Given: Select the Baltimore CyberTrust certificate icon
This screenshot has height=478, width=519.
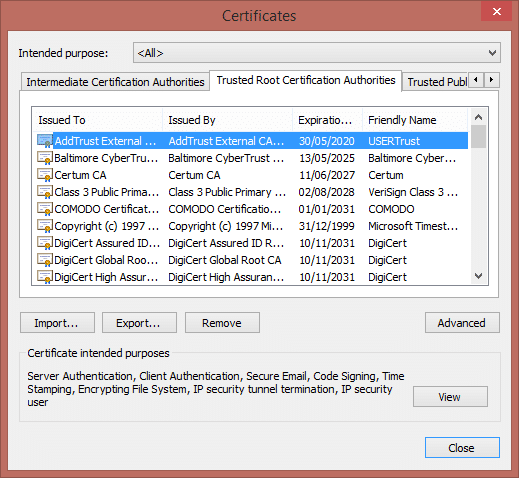Looking at the screenshot, I should (x=45, y=158).
